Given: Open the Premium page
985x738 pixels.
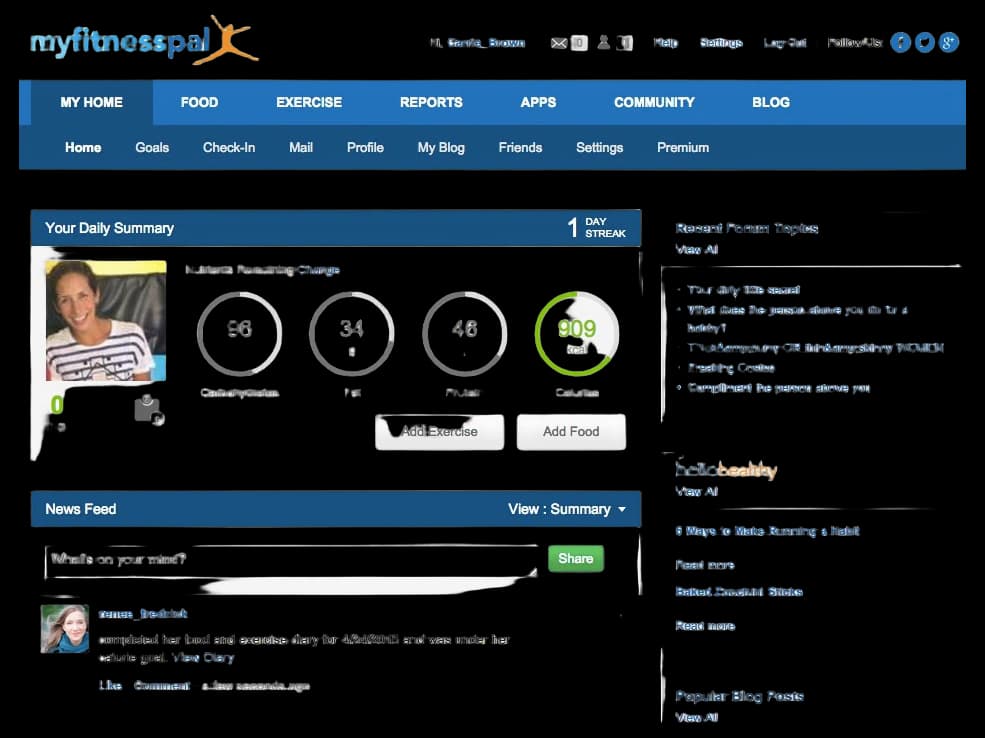Looking at the screenshot, I should [x=683, y=148].
